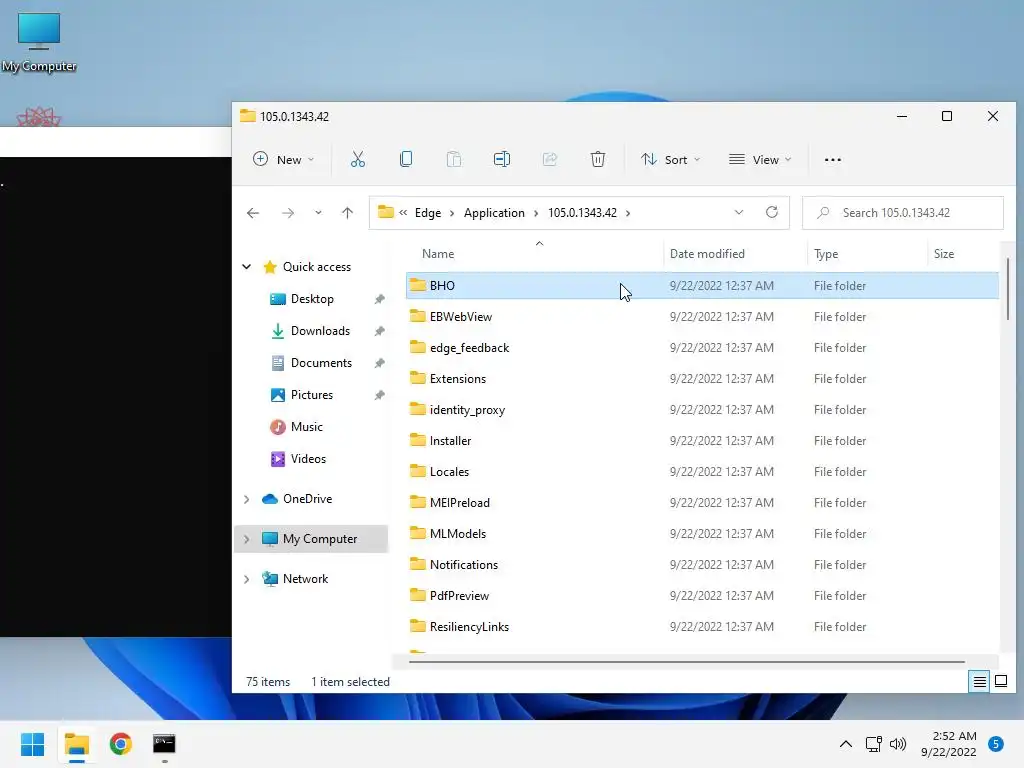Screen dimensions: 1024x768
Task: Expand the My Computer tree node
Action: coord(247,539)
